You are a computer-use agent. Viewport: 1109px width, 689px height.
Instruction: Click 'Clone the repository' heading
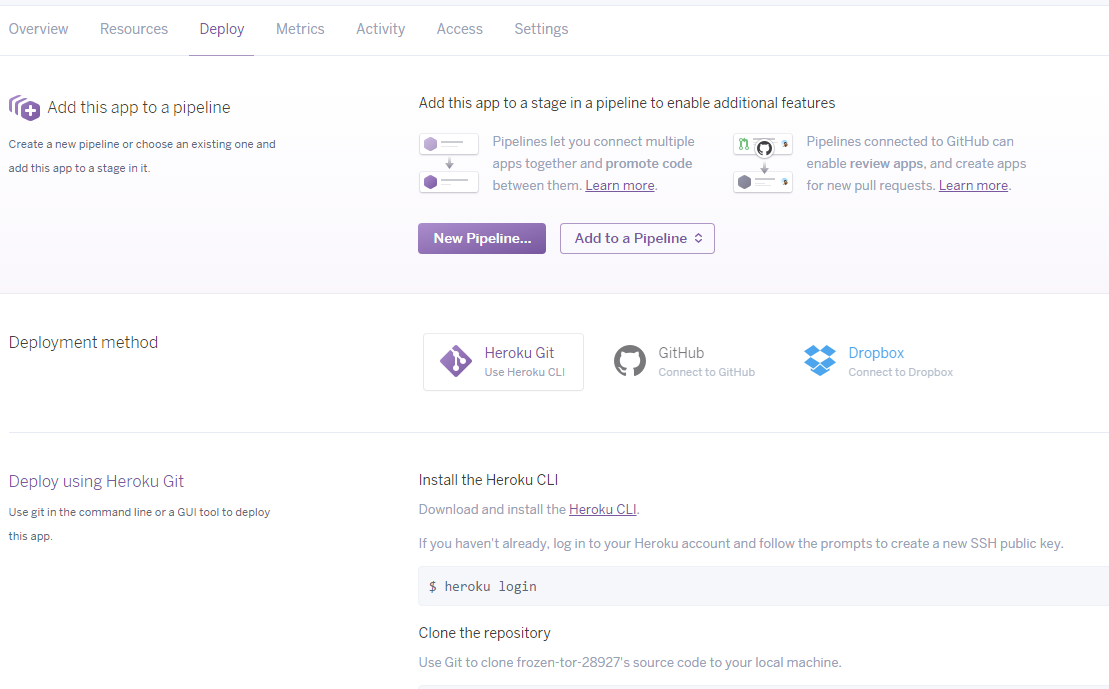coord(484,633)
